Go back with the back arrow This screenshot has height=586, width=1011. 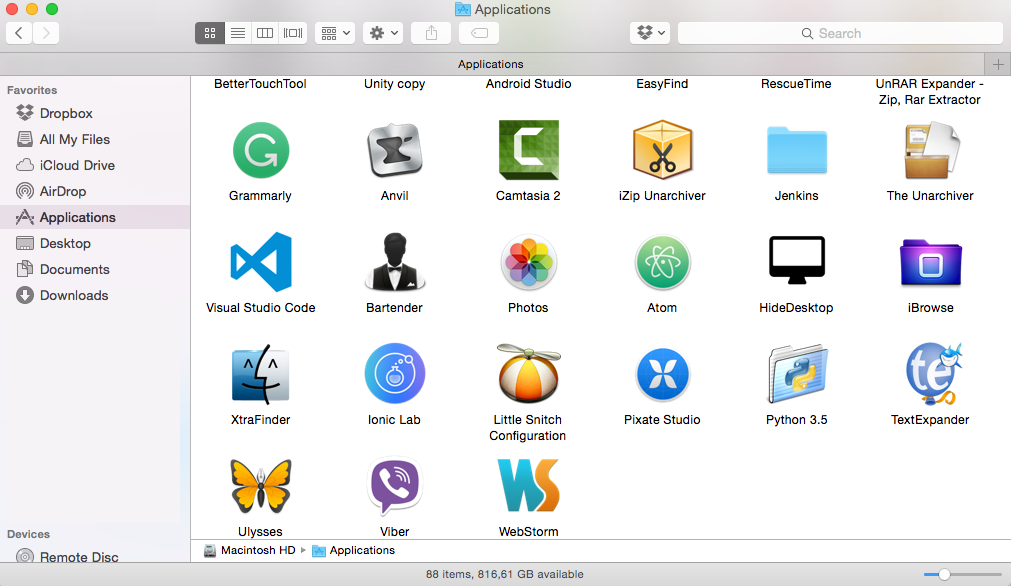(19, 33)
